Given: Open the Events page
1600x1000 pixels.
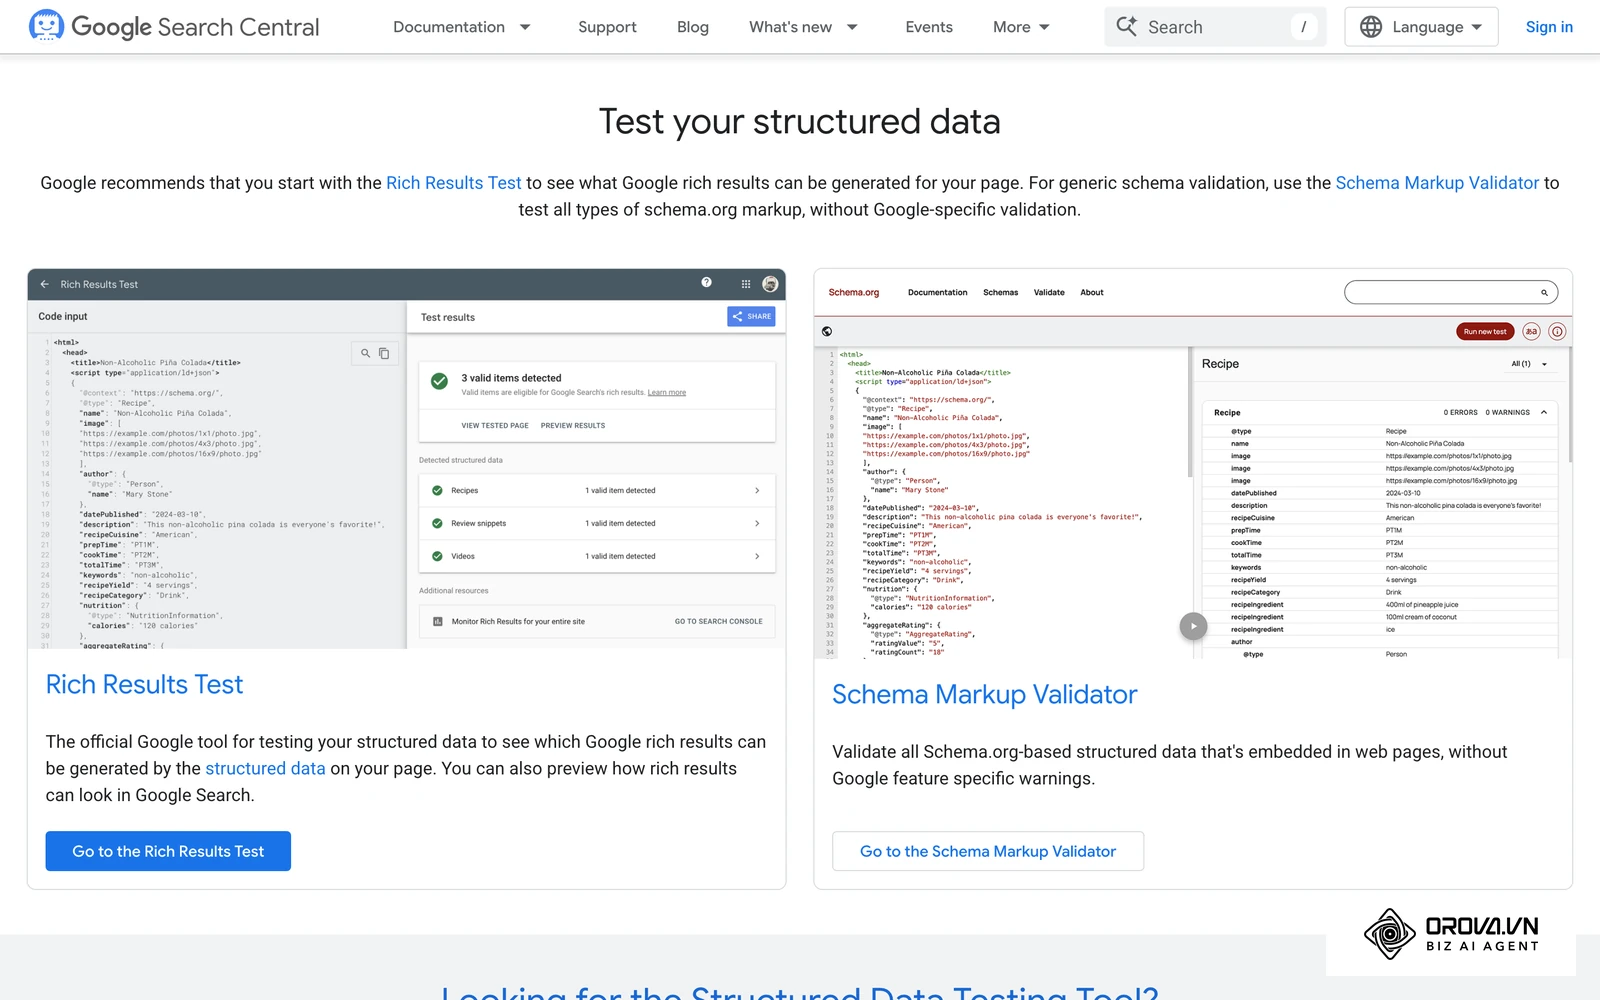Looking at the screenshot, I should [x=929, y=27].
